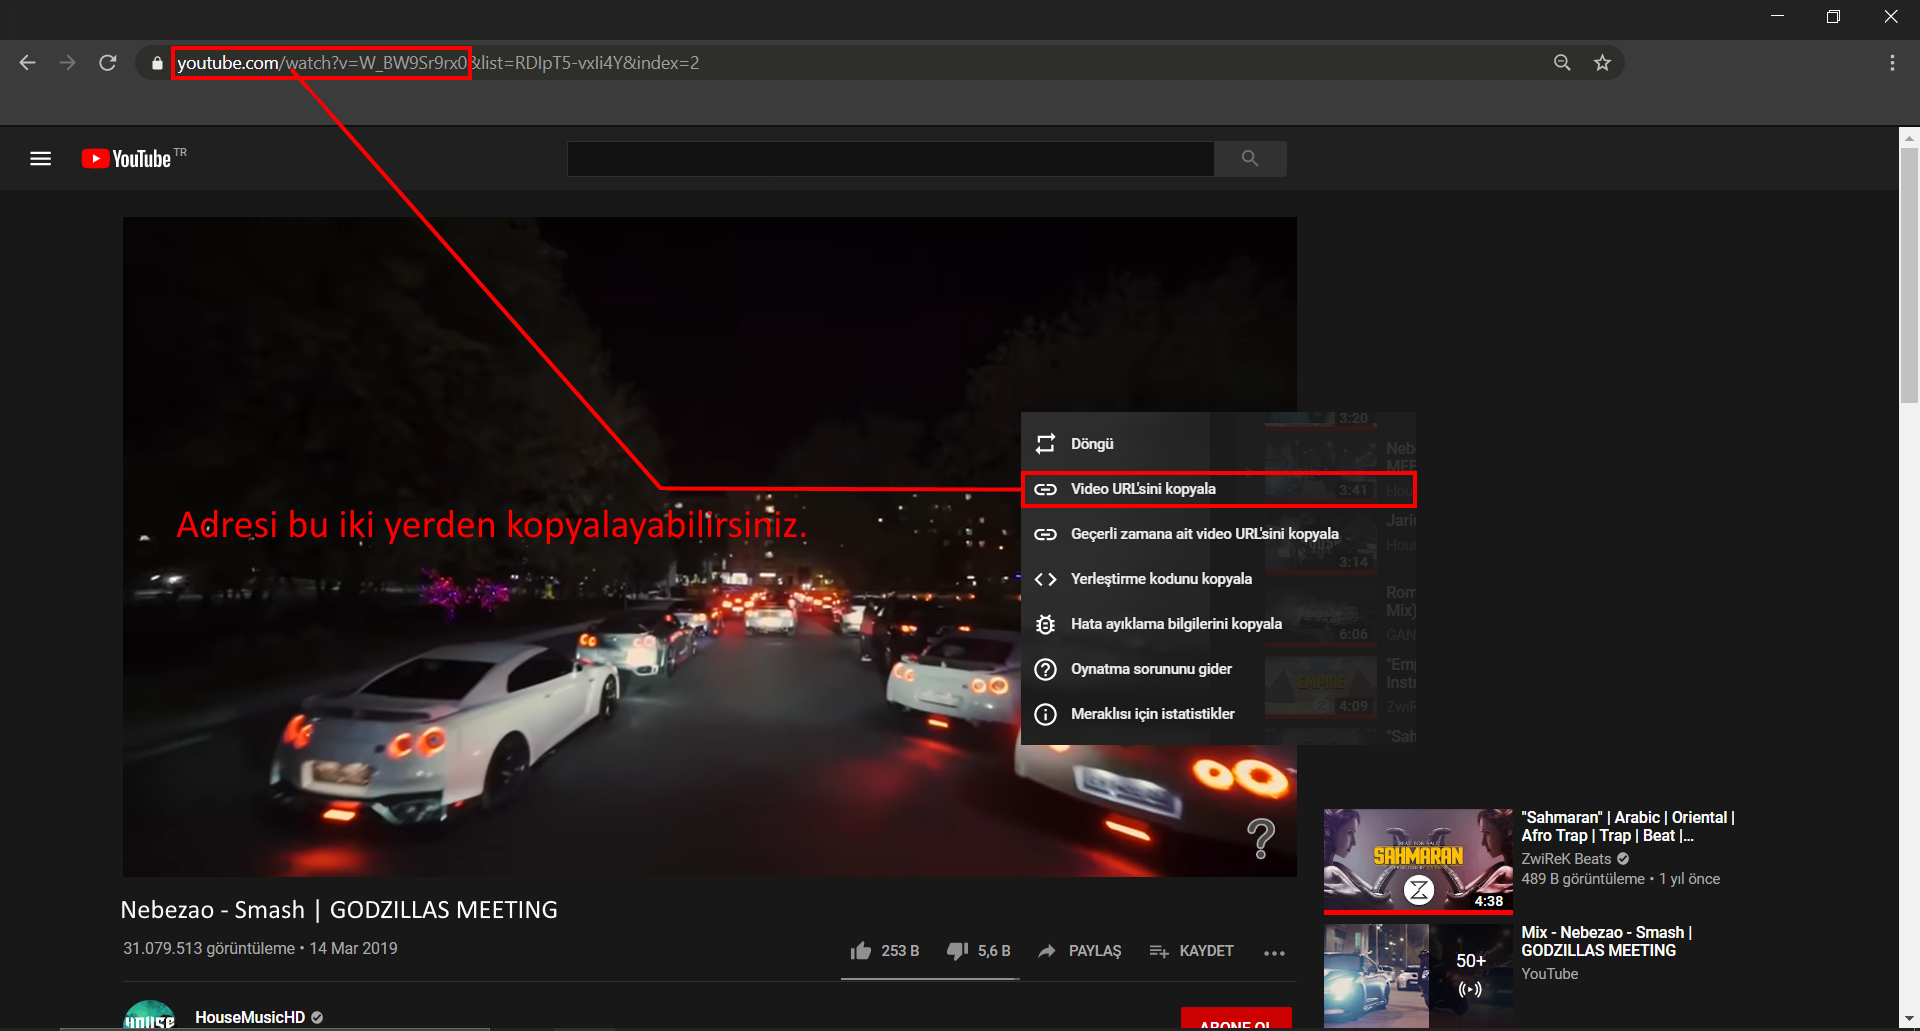Click the question mark watermark on video

pyautogui.click(x=1261, y=838)
